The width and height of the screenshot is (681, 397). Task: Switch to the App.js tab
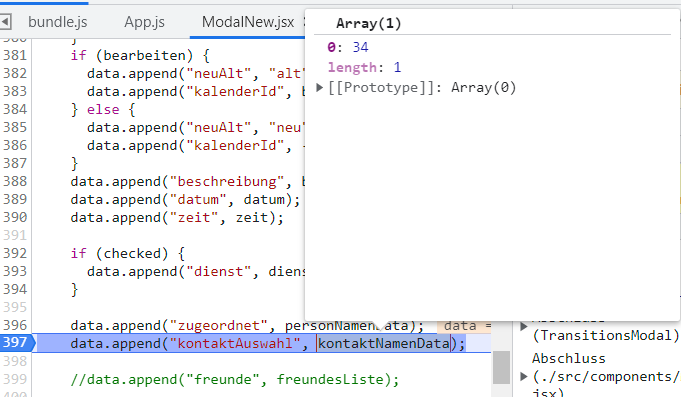click(144, 22)
